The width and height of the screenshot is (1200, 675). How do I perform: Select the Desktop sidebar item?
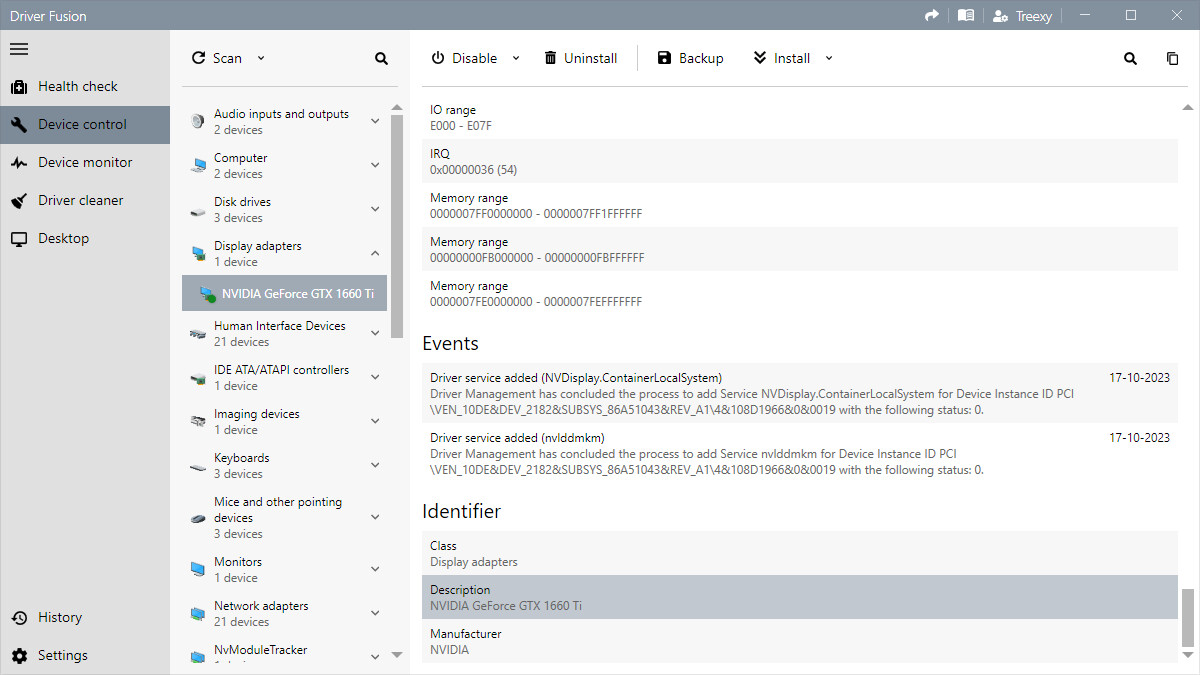(63, 239)
